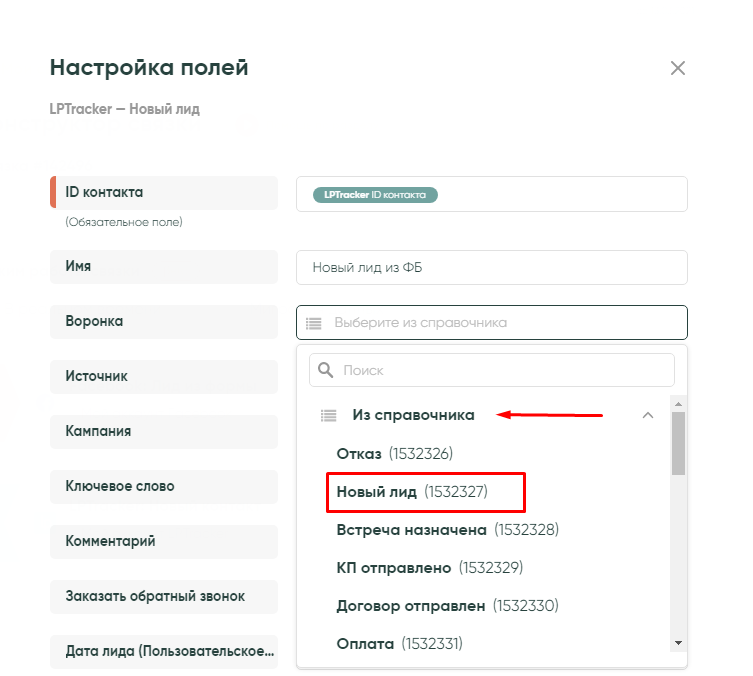
Task: Type in the Поиск search field
Action: (500, 370)
